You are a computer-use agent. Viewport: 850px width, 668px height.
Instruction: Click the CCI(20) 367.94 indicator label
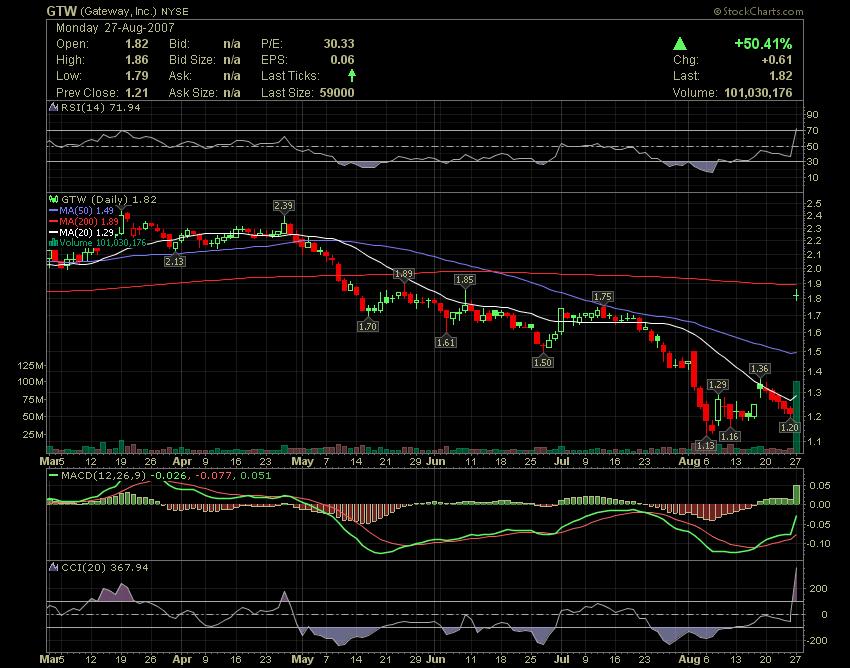point(105,567)
